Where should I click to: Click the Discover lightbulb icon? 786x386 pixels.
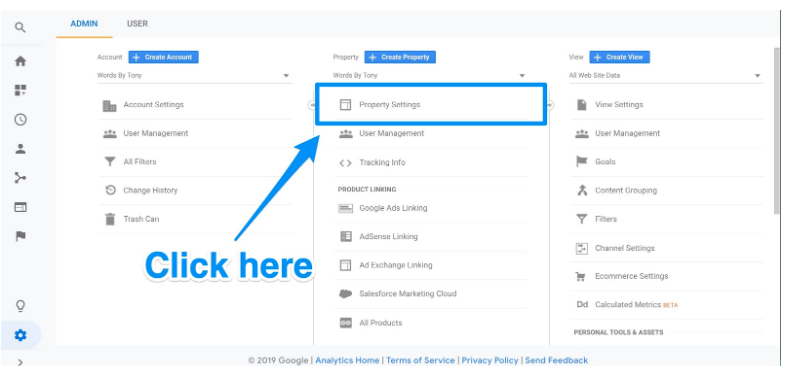[20, 305]
